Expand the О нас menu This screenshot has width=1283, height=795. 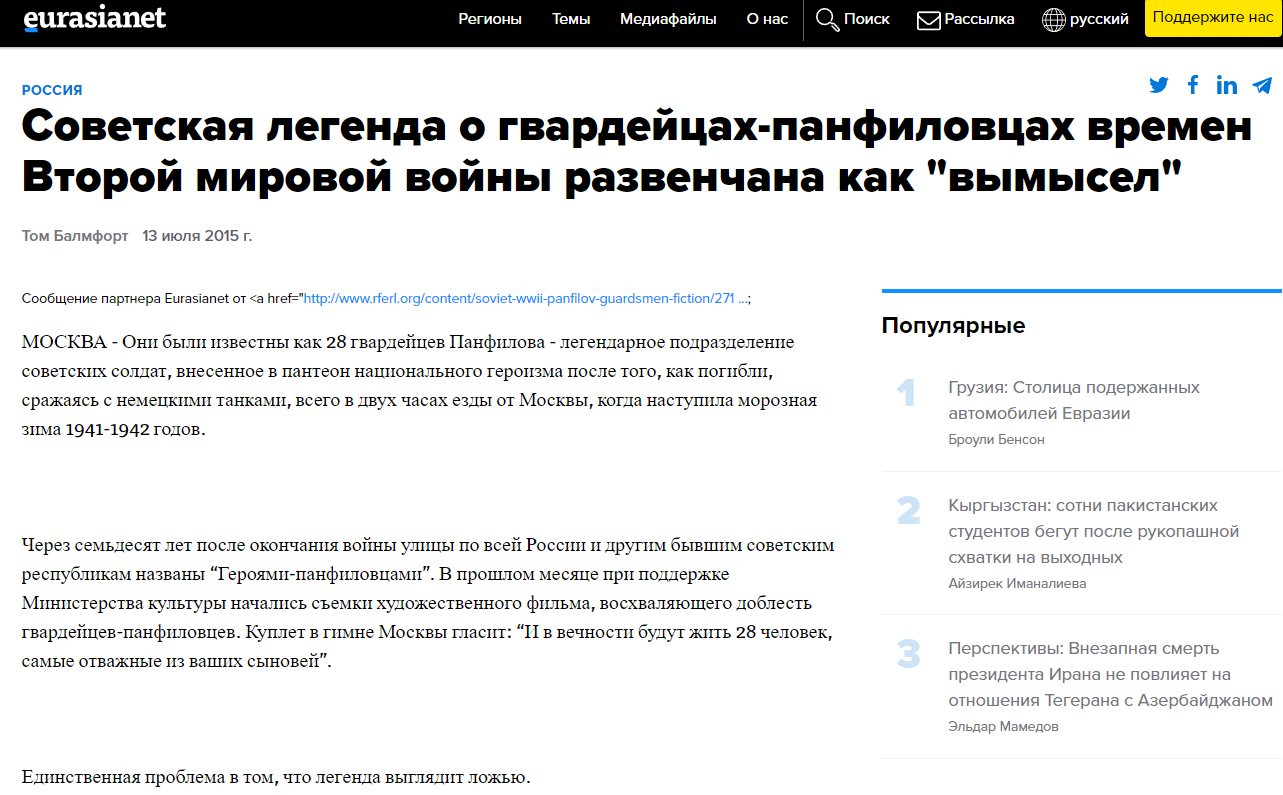pyautogui.click(x=767, y=19)
